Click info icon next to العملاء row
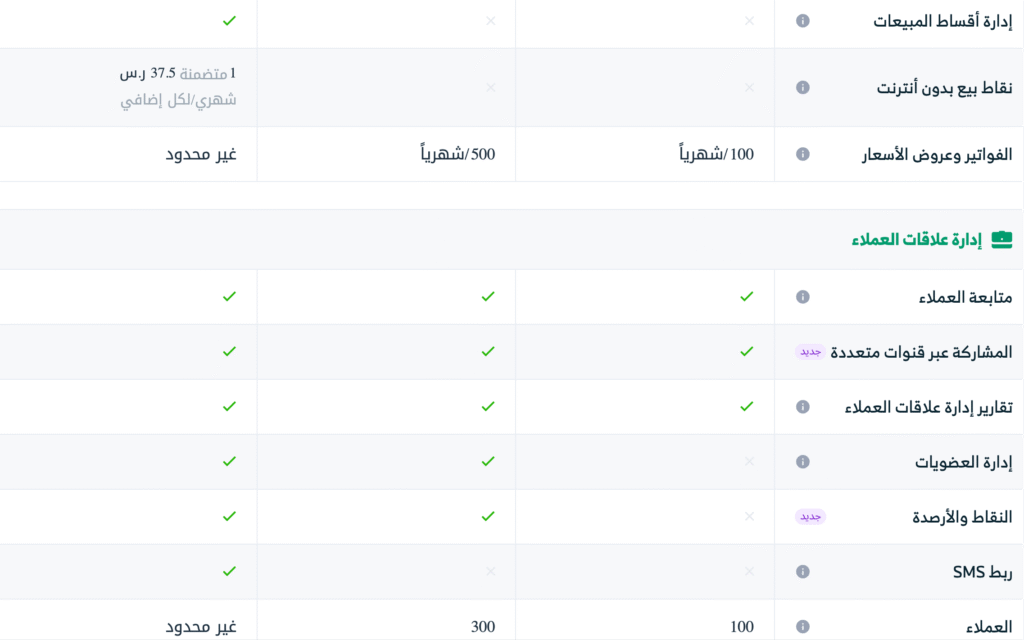 802,627
